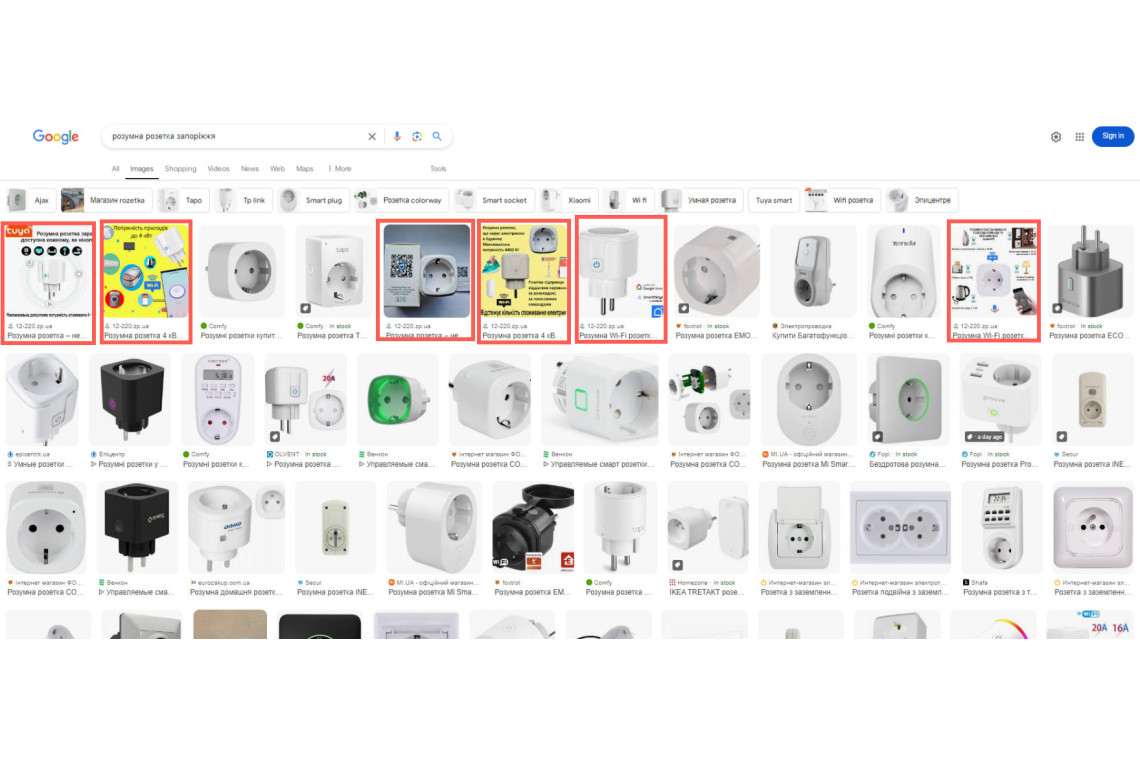Open the Tuya smart socket image result
The height and width of the screenshot is (760, 1140).
point(49,272)
